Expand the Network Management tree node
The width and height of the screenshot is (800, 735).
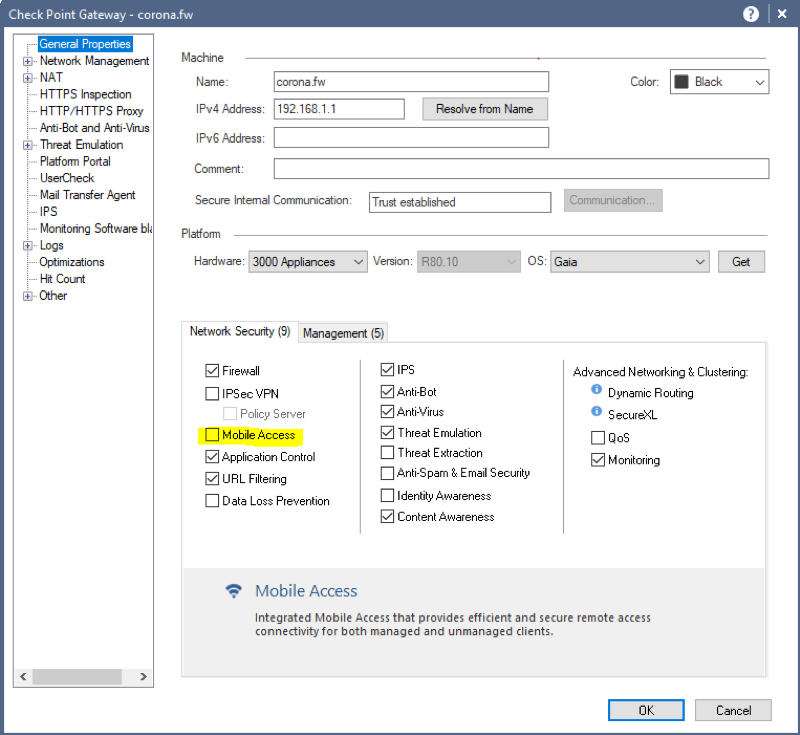[x=28, y=61]
